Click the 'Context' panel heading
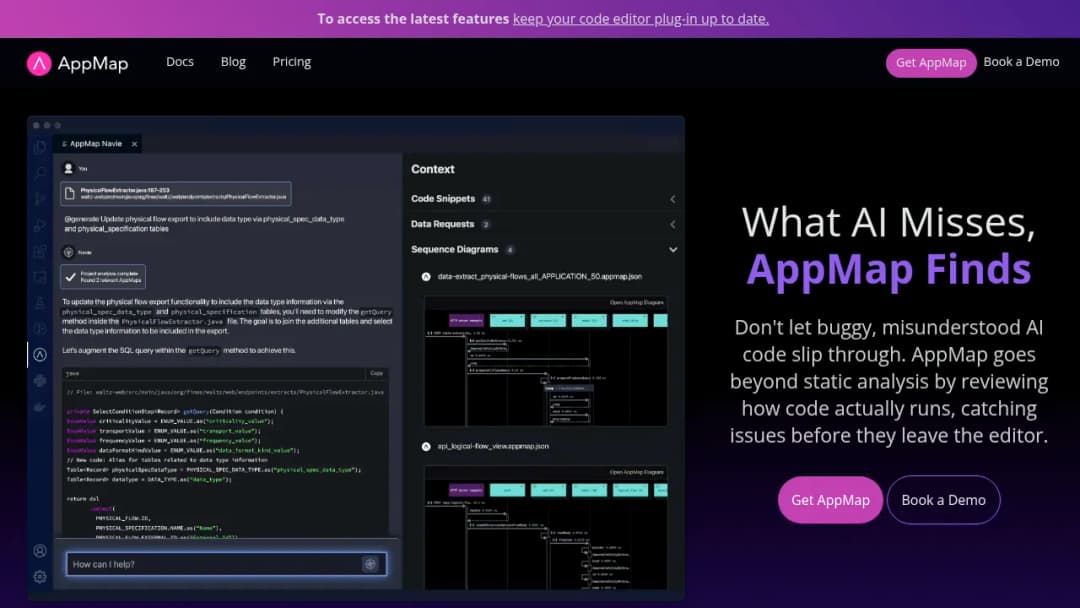Viewport: 1080px width, 608px height. [x=433, y=169]
